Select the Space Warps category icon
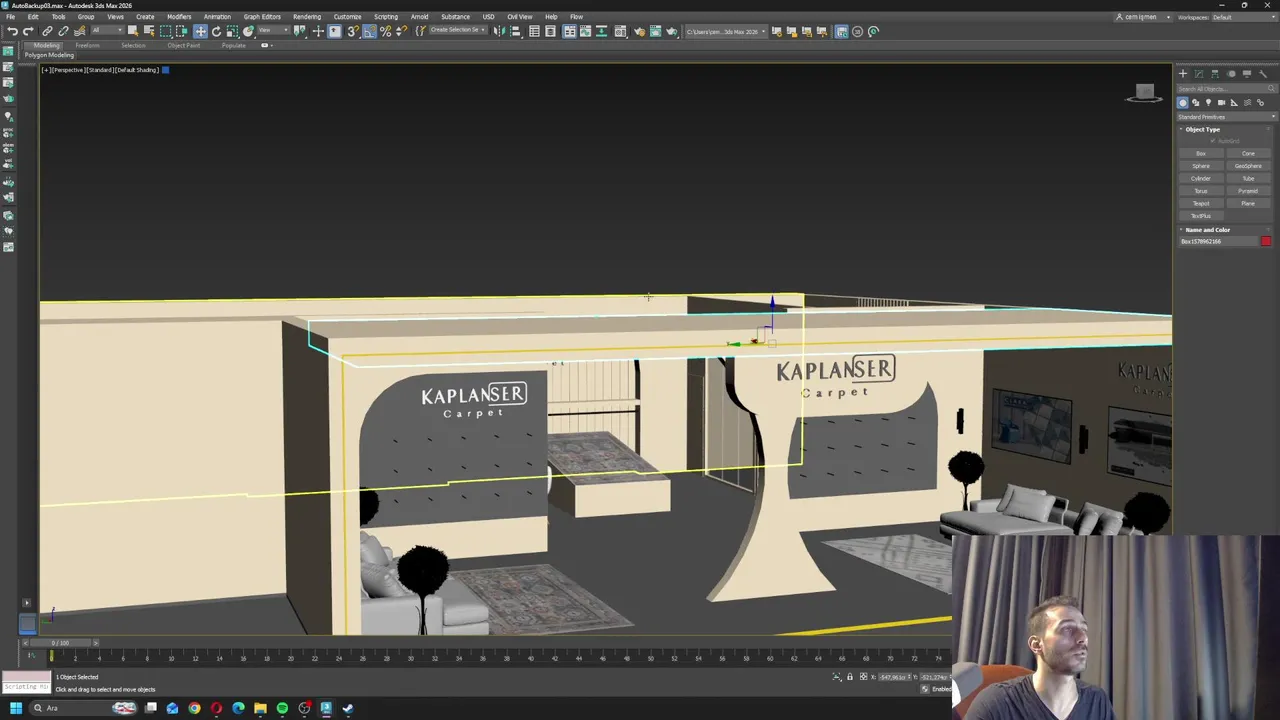Viewport: 1280px width, 720px height. 1247,103
